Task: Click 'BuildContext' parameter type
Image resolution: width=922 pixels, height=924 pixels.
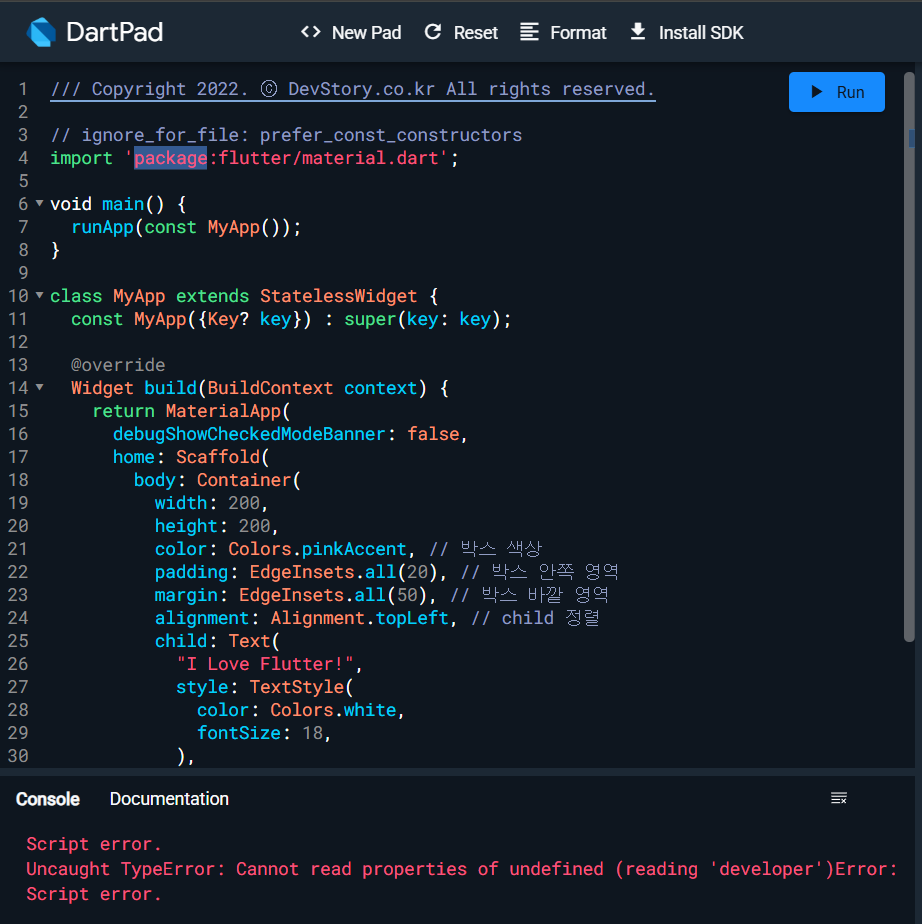Action: tap(270, 388)
